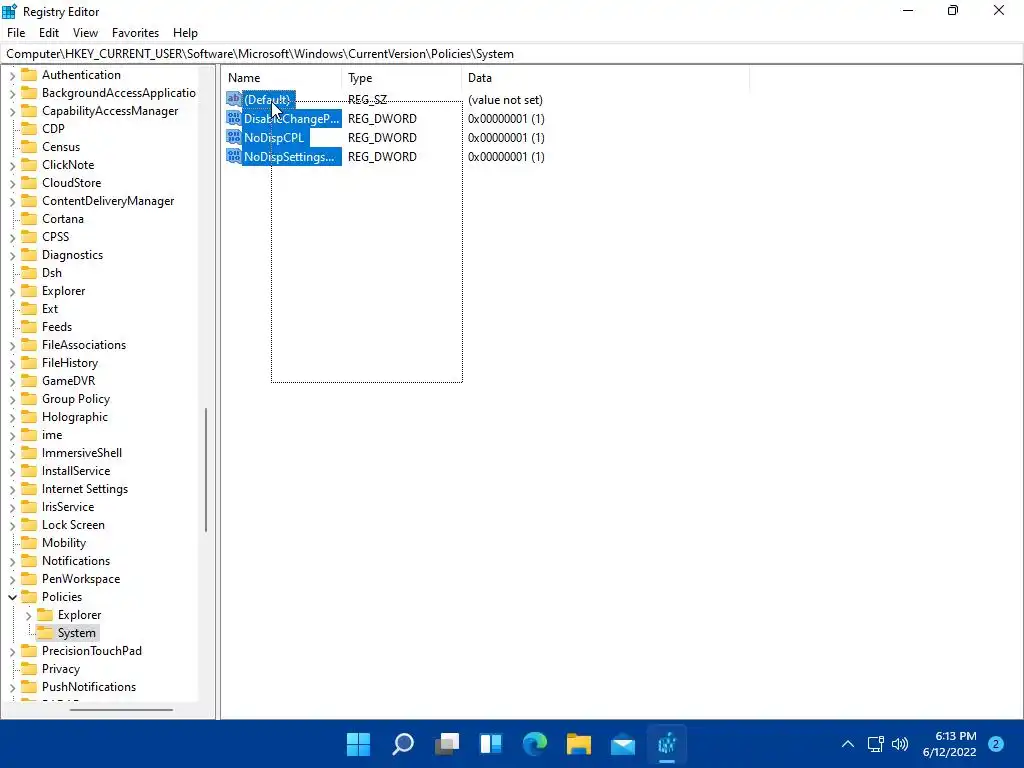
Task: Click the 0x00000001 data of DisableChangeP...
Action: (x=506, y=118)
